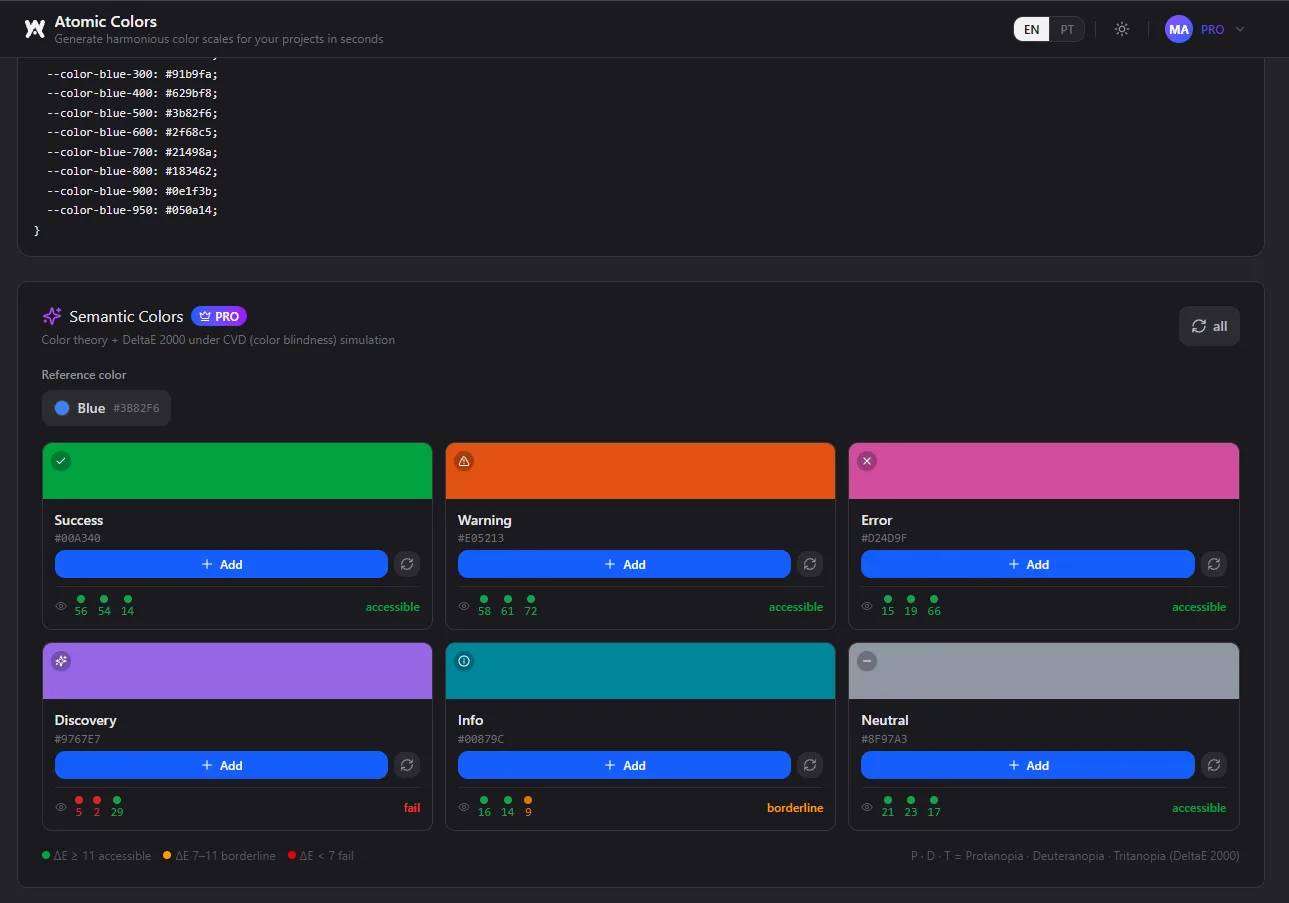Add the Neutral color
The width and height of the screenshot is (1289, 903).
point(1028,765)
